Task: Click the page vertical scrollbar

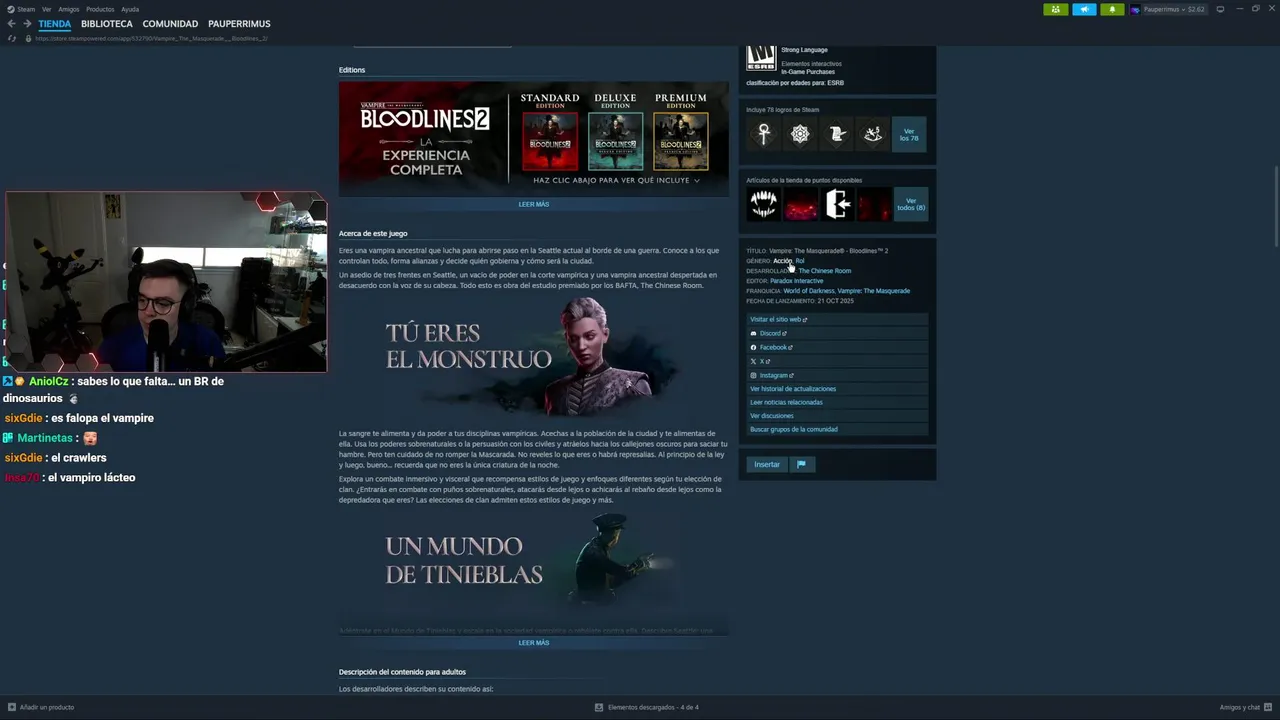Action: point(1276,207)
